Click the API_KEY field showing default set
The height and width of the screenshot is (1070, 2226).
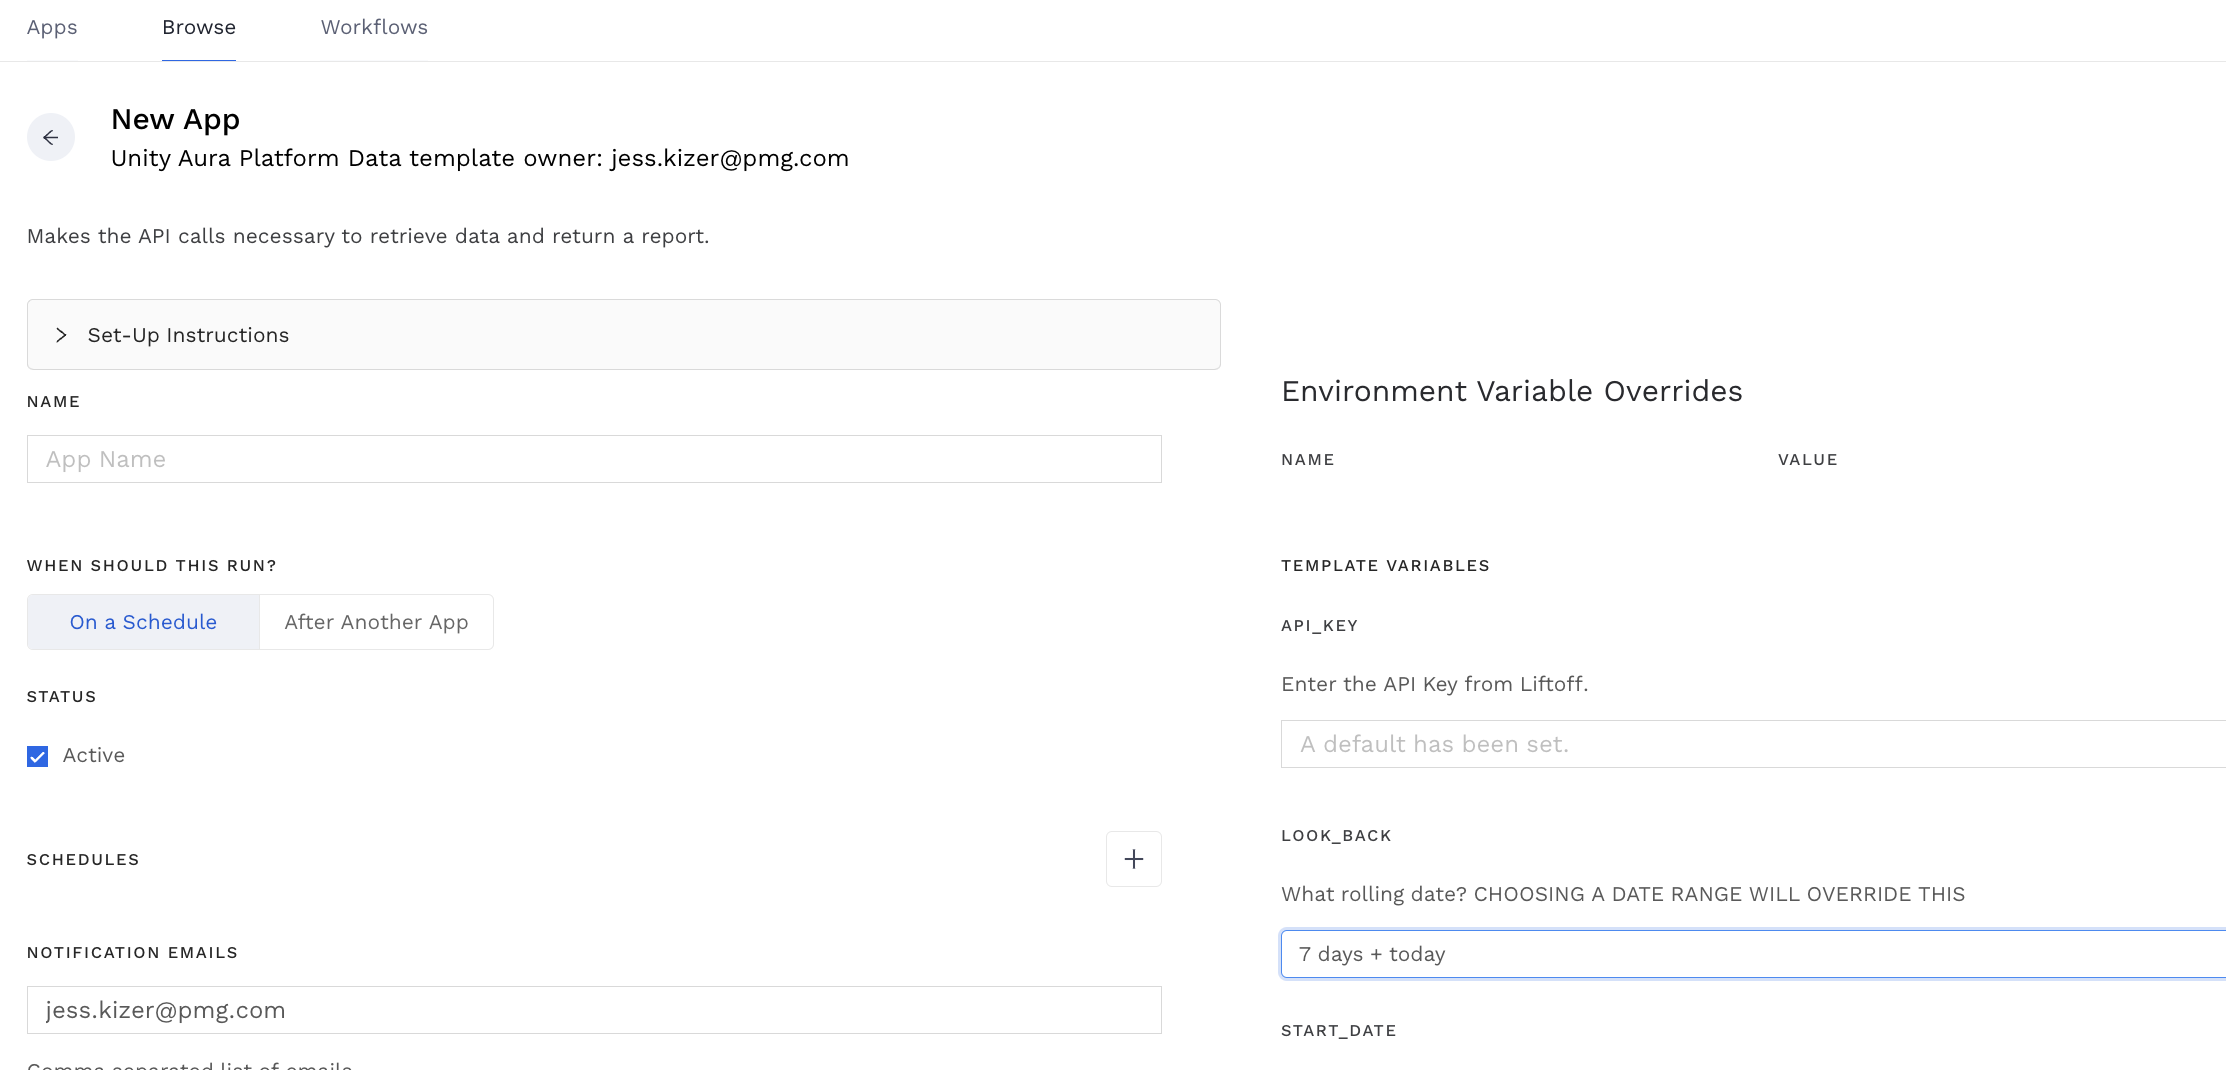pos(1752,744)
